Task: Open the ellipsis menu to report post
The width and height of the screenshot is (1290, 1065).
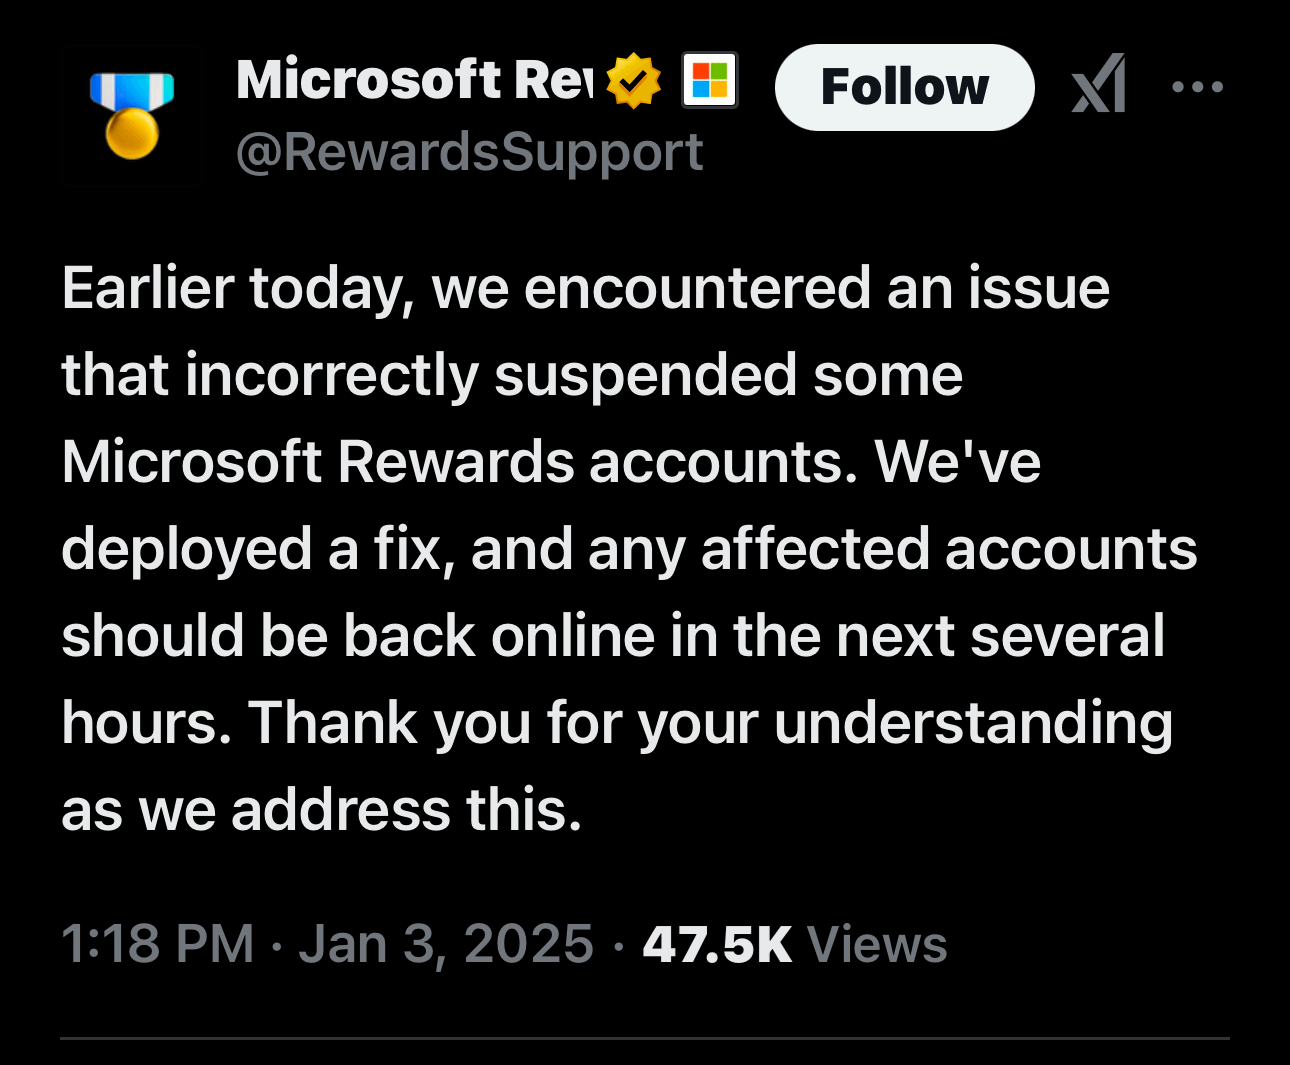Action: 1197,87
